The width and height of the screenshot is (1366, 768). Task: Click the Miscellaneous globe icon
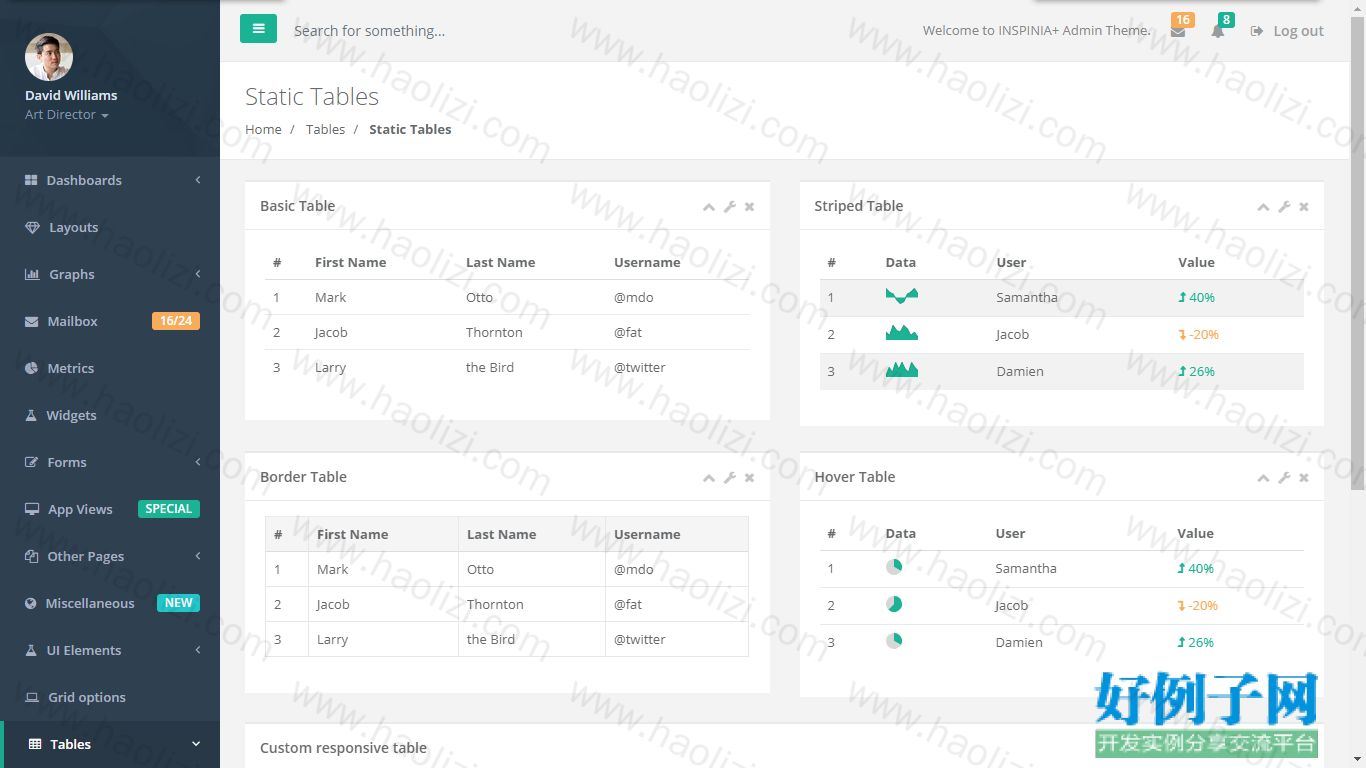pos(31,603)
